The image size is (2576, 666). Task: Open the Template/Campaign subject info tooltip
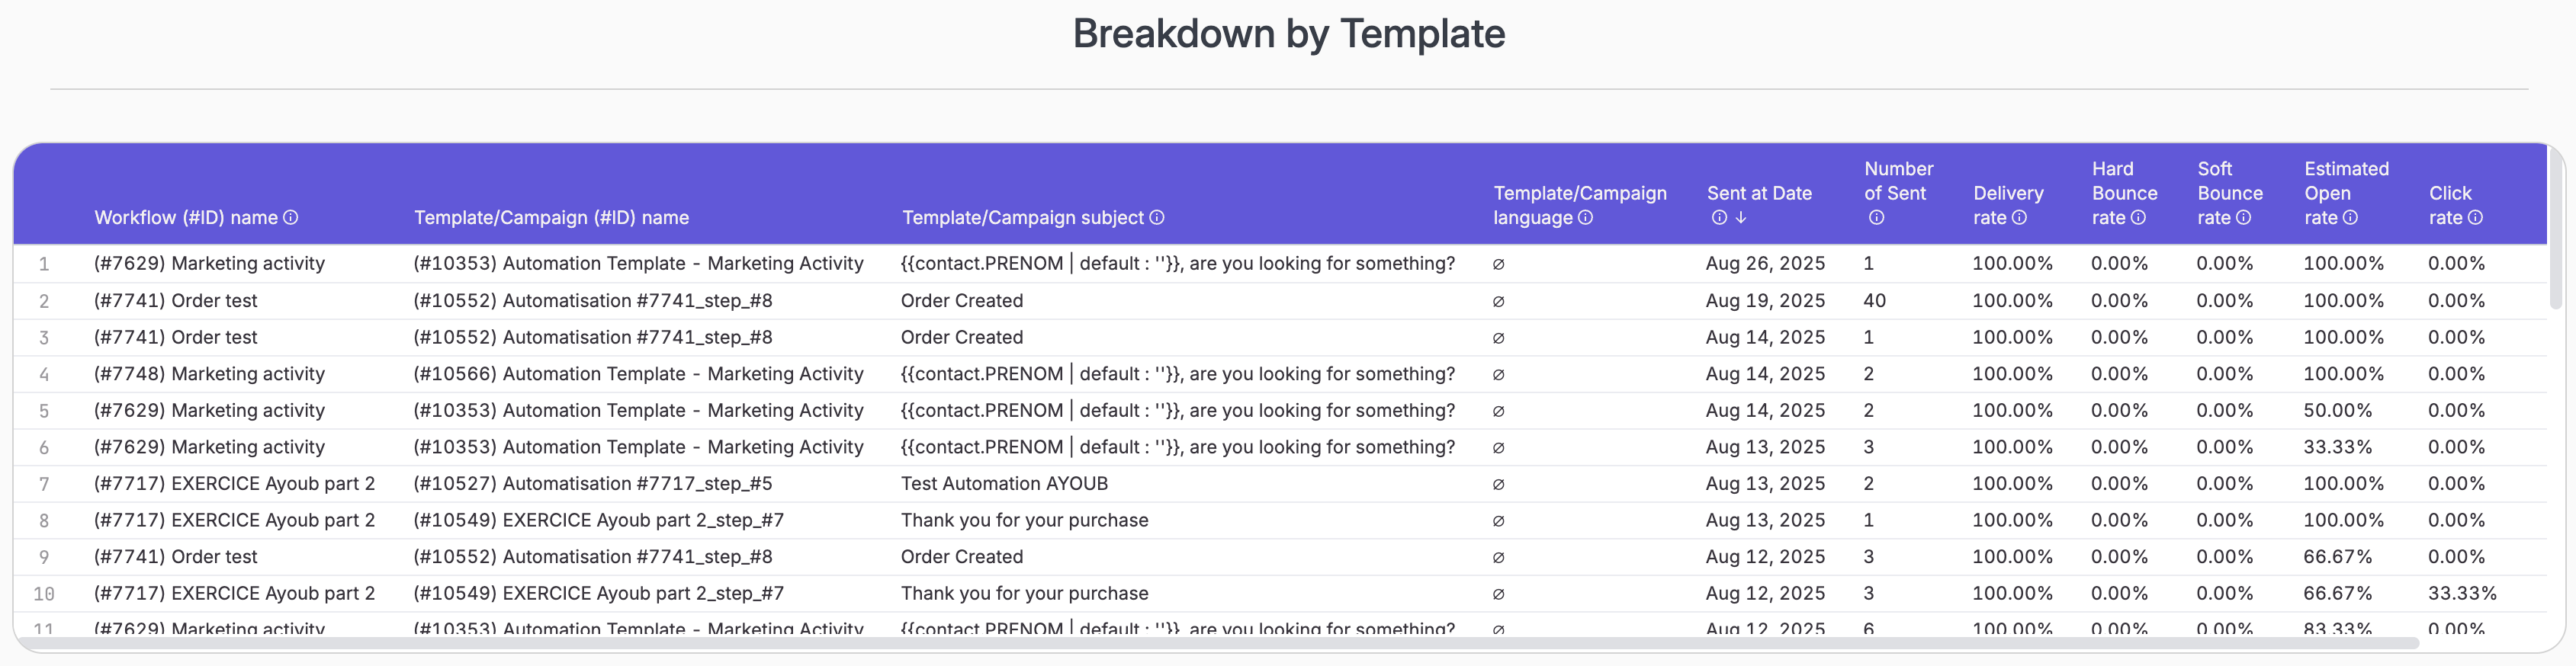pos(1158,217)
